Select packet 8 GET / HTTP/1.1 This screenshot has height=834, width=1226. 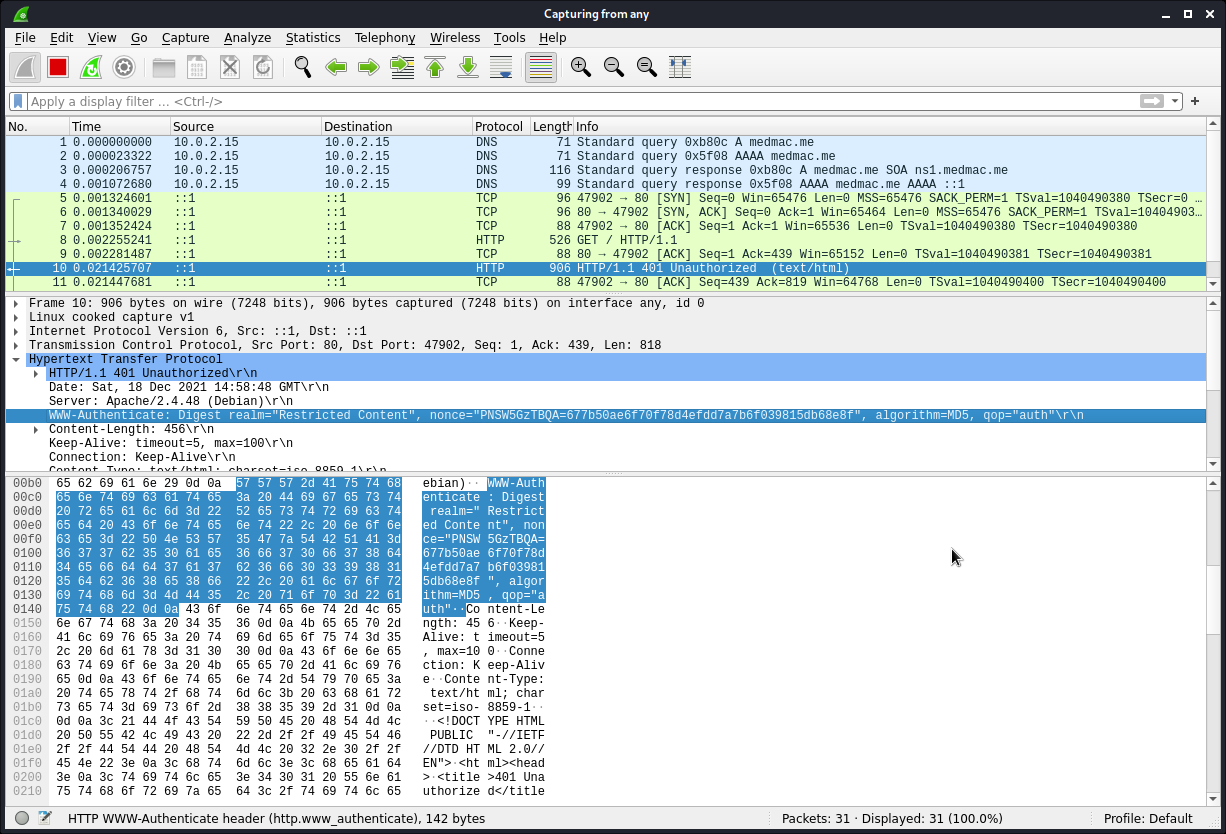pyautogui.click(x=605, y=240)
